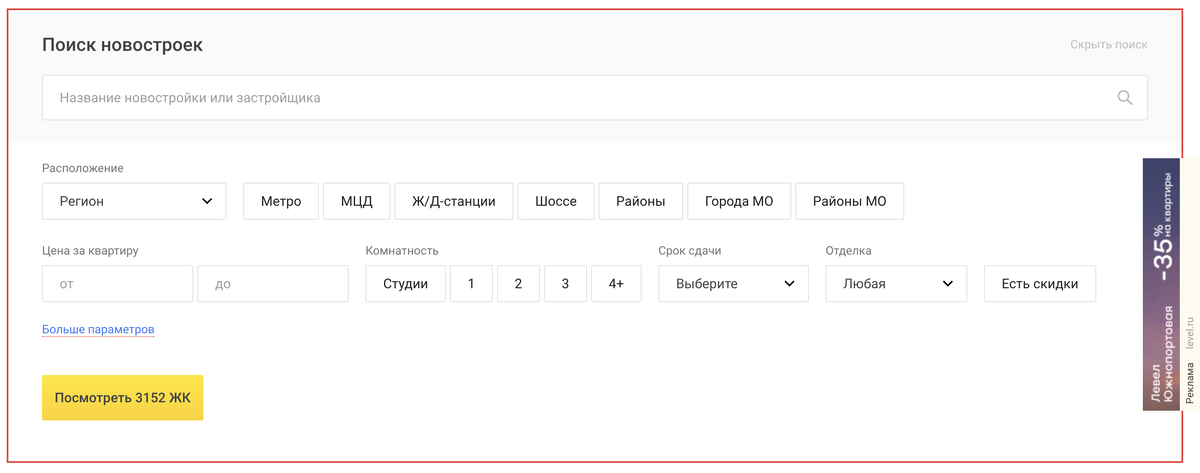Choose the Шоссе location option
This screenshot has height=473, width=1200.
[x=556, y=201]
